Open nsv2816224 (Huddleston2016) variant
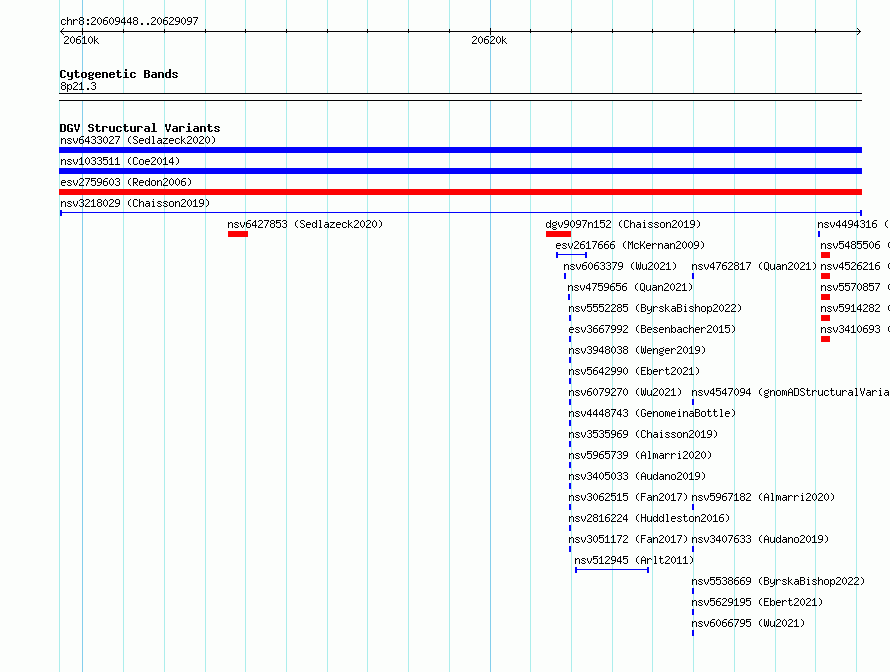The height and width of the screenshot is (672, 890). 649,518
